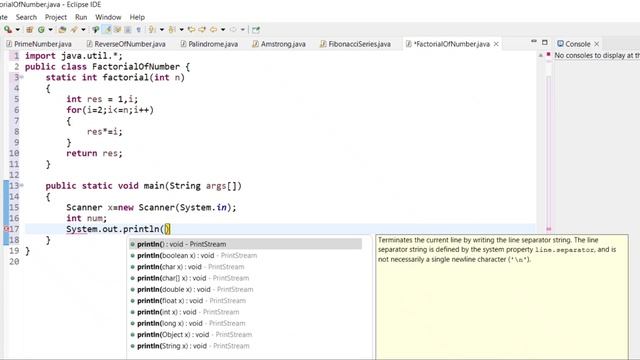Viewport: 640px width, 360px height.
Task: Choose println(float x) suggestion
Action: click(x=245, y=300)
